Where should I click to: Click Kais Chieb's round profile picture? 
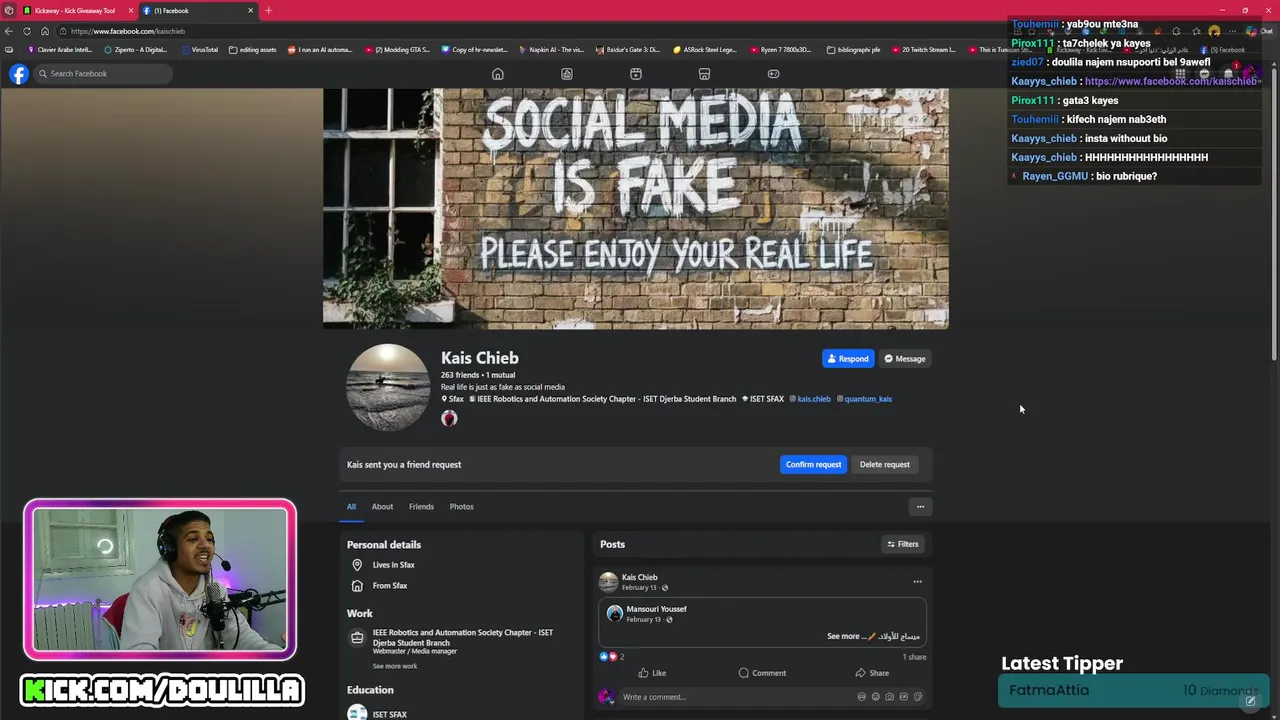click(388, 387)
